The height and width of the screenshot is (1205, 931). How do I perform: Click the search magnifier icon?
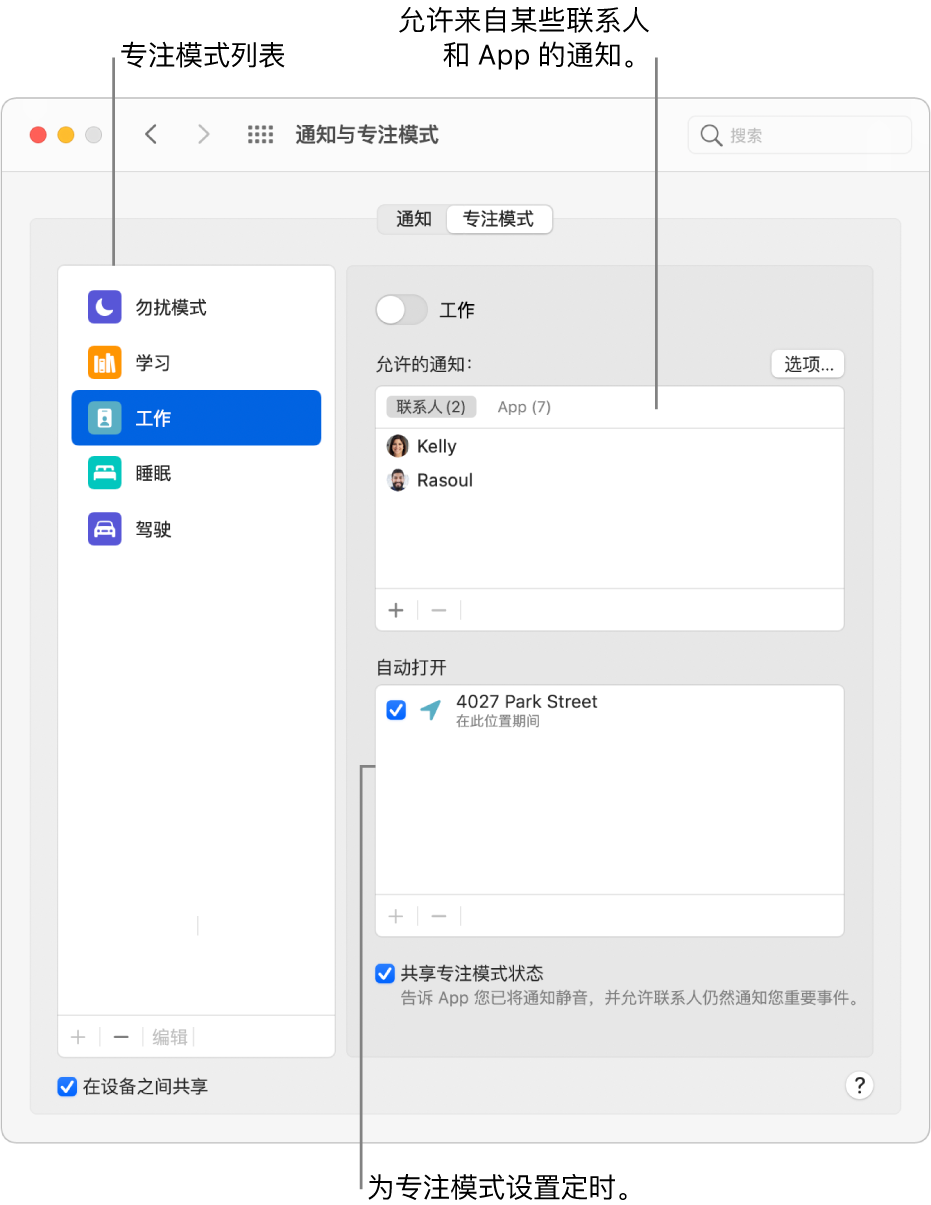(x=711, y=135)
